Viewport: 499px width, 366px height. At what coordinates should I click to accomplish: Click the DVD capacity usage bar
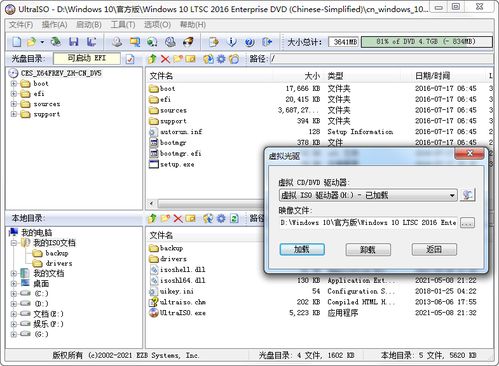point(426,42)
